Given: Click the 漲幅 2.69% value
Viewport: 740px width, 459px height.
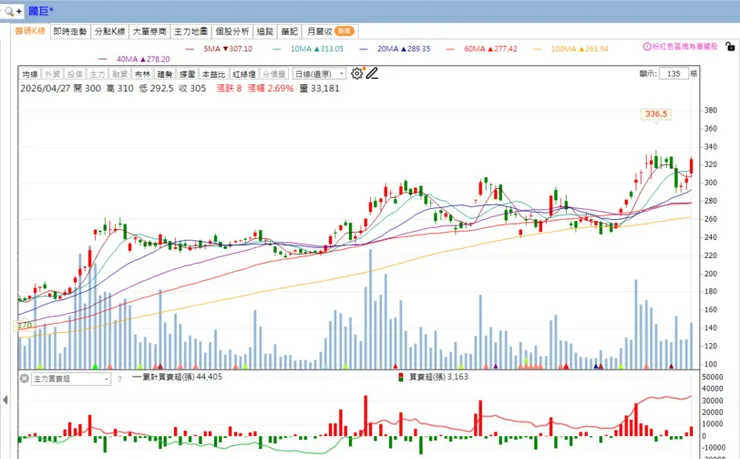Looking at the screenshot, I should pyautogui.click(x=271, y=88).
